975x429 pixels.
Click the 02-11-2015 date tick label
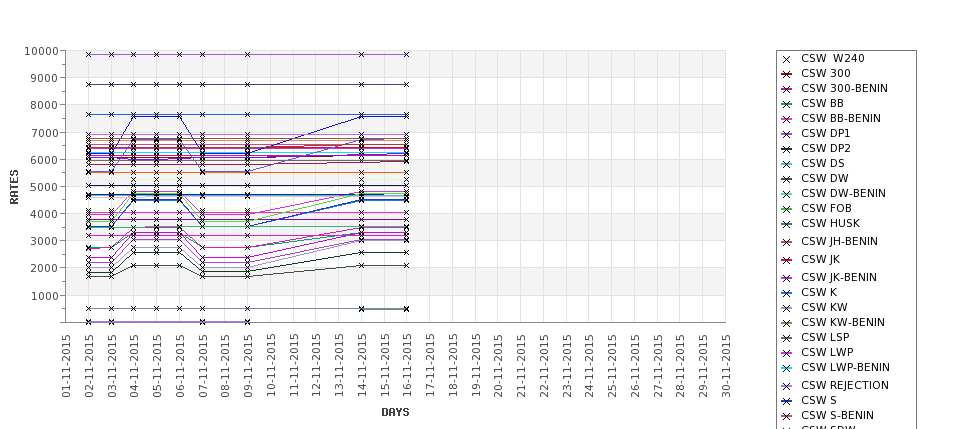click(89, 366)
